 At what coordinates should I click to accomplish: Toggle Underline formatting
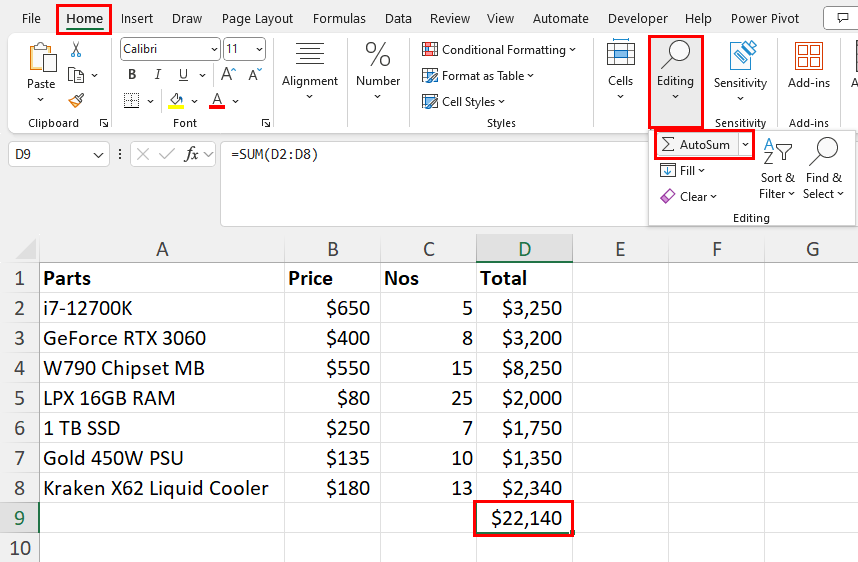coord(183,74)
